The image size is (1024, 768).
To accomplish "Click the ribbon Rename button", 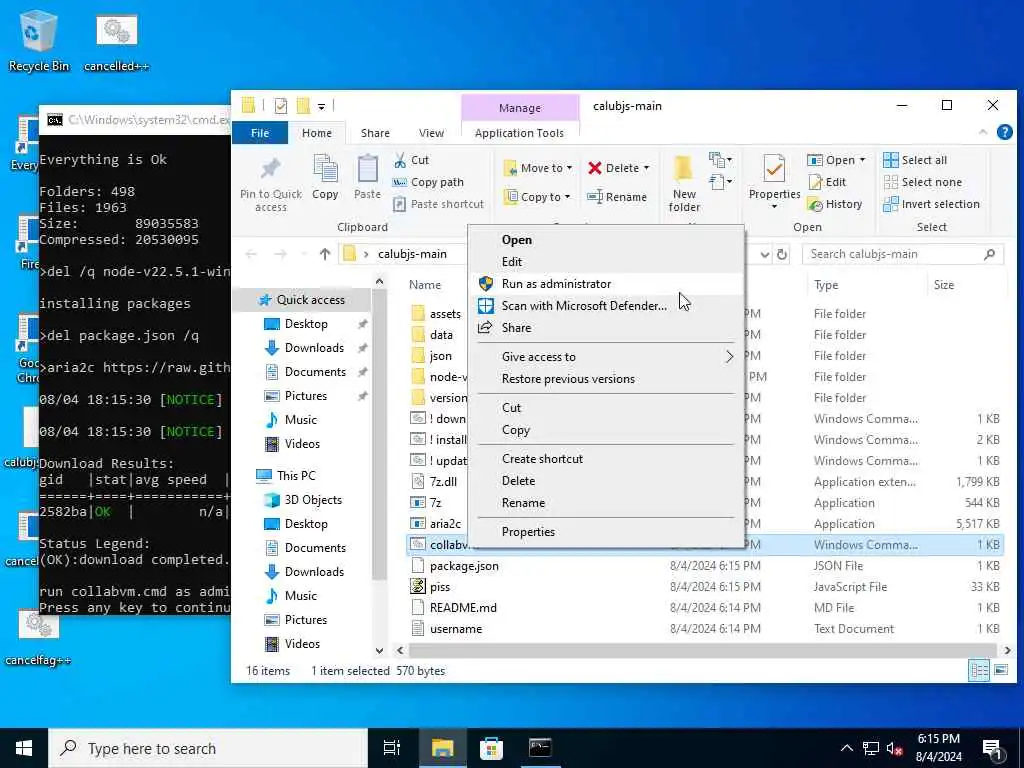I will click(x=616, y=197).
